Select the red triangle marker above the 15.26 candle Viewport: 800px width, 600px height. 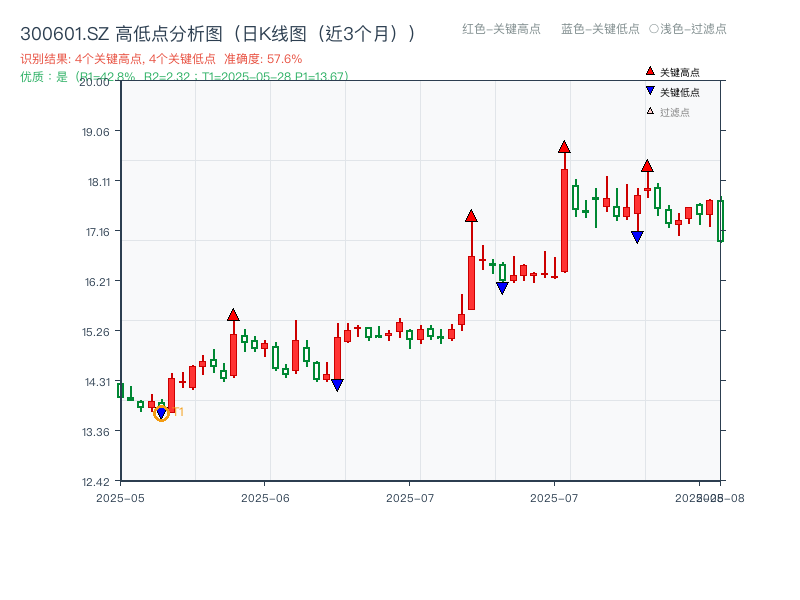[234, 314]
